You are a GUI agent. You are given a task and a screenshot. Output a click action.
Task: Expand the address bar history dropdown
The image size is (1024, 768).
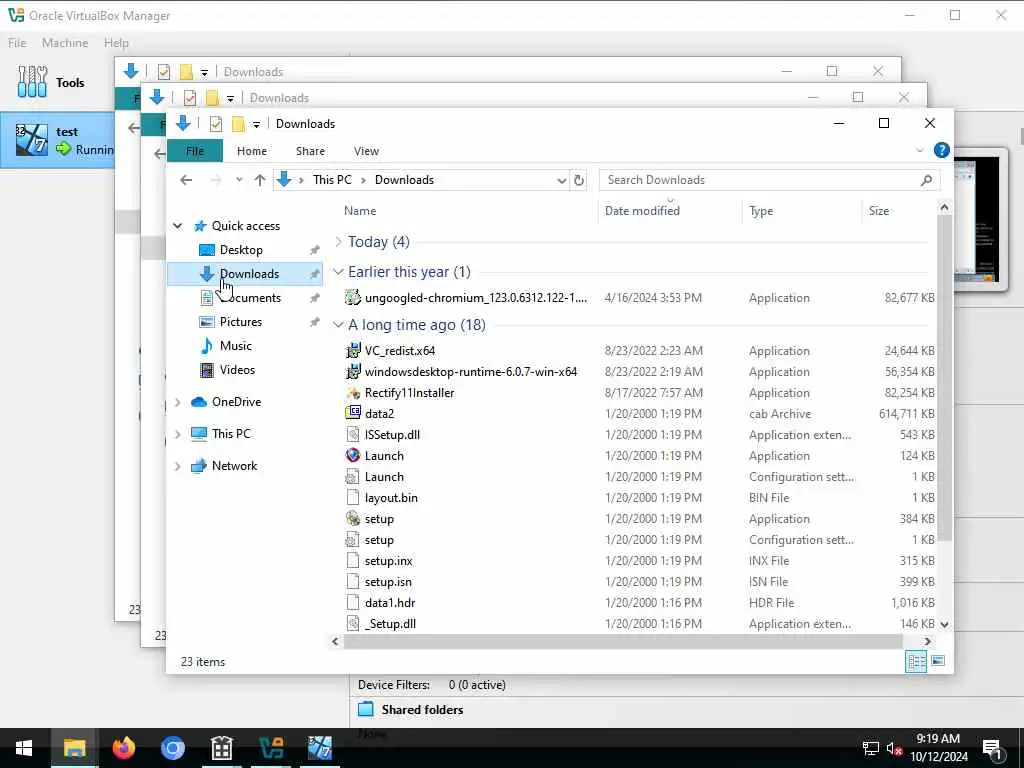(561, 180)
